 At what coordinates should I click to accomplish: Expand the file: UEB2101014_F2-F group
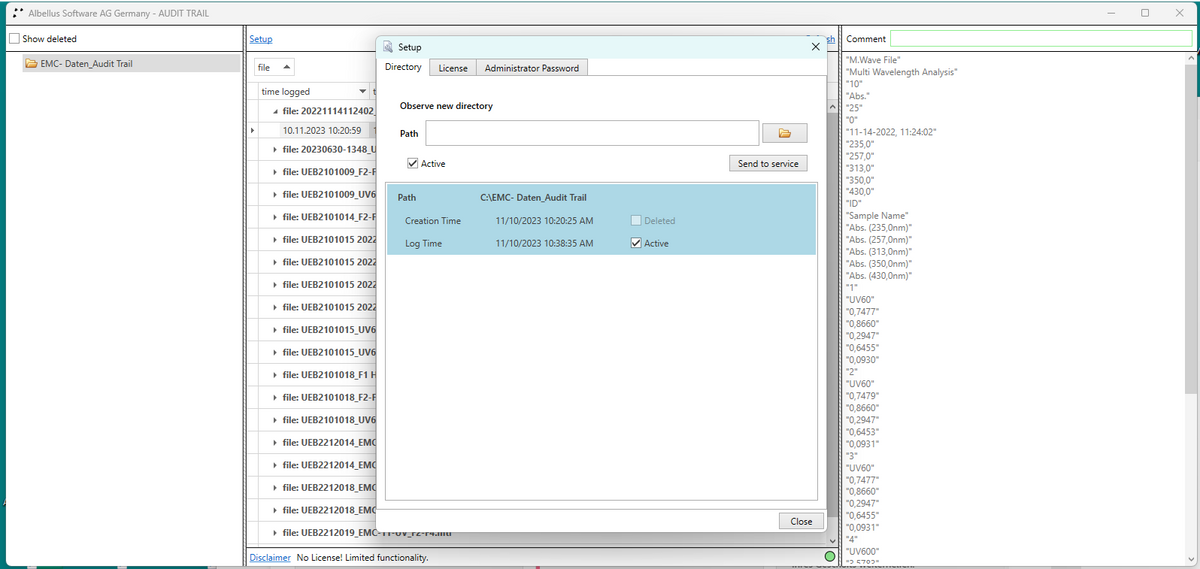click(276, 217)
